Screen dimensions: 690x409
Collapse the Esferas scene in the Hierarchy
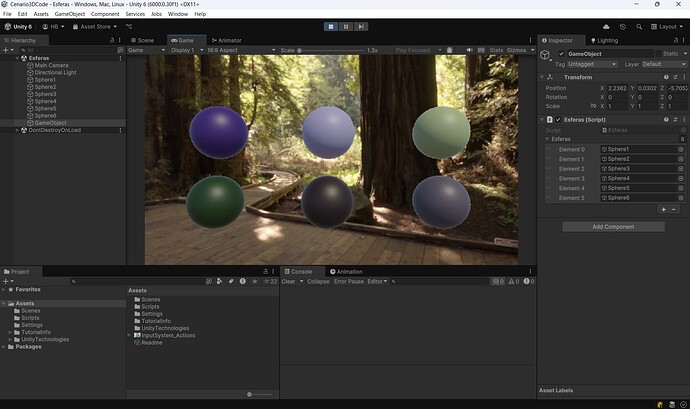[x=18, y=58]
